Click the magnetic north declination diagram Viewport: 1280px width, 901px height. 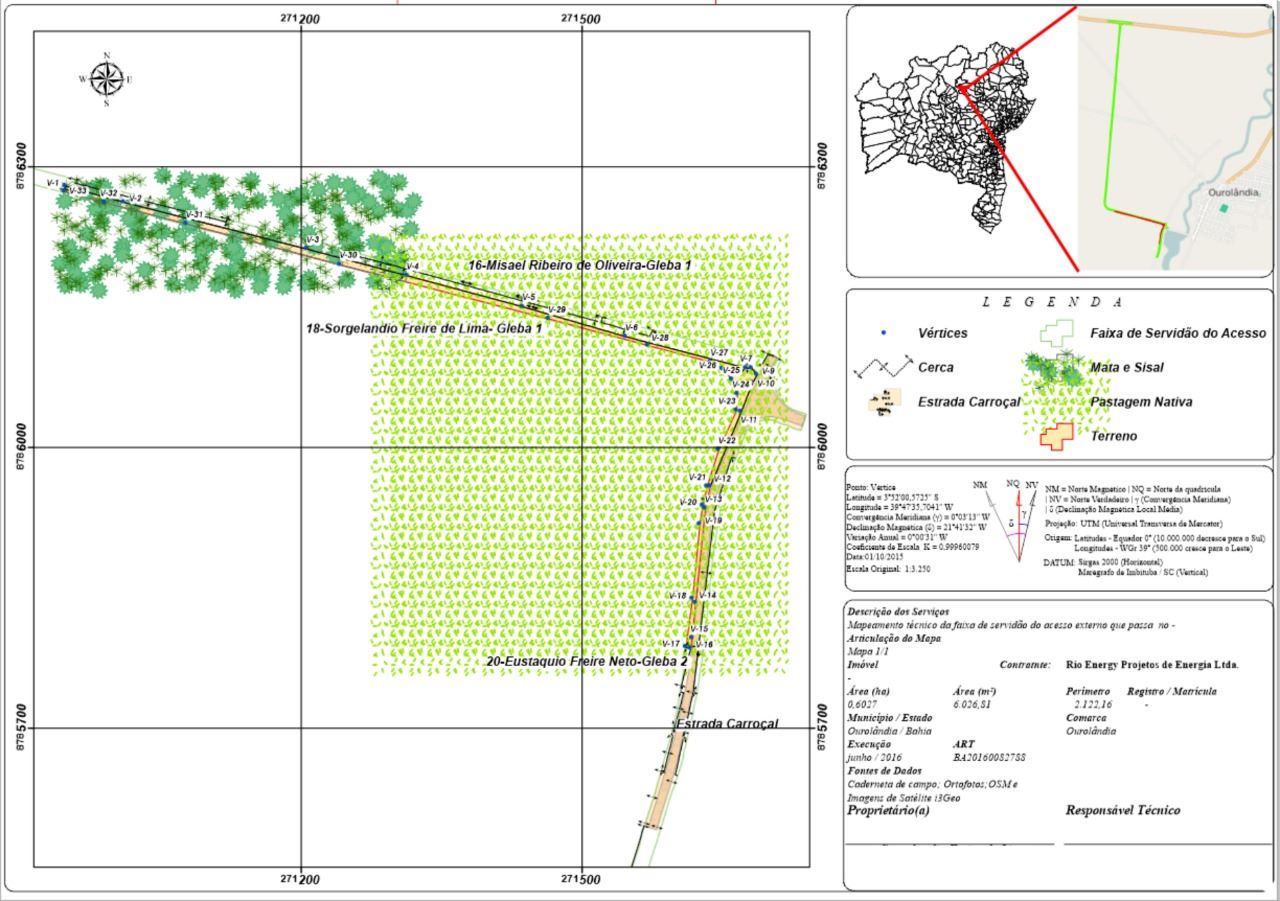click(1012, 514)
